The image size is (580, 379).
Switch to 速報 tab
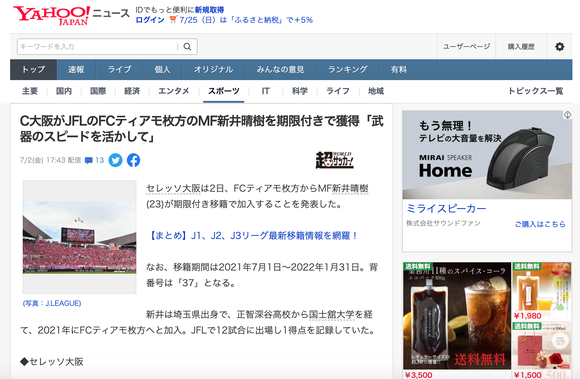[x=76, y=70]
